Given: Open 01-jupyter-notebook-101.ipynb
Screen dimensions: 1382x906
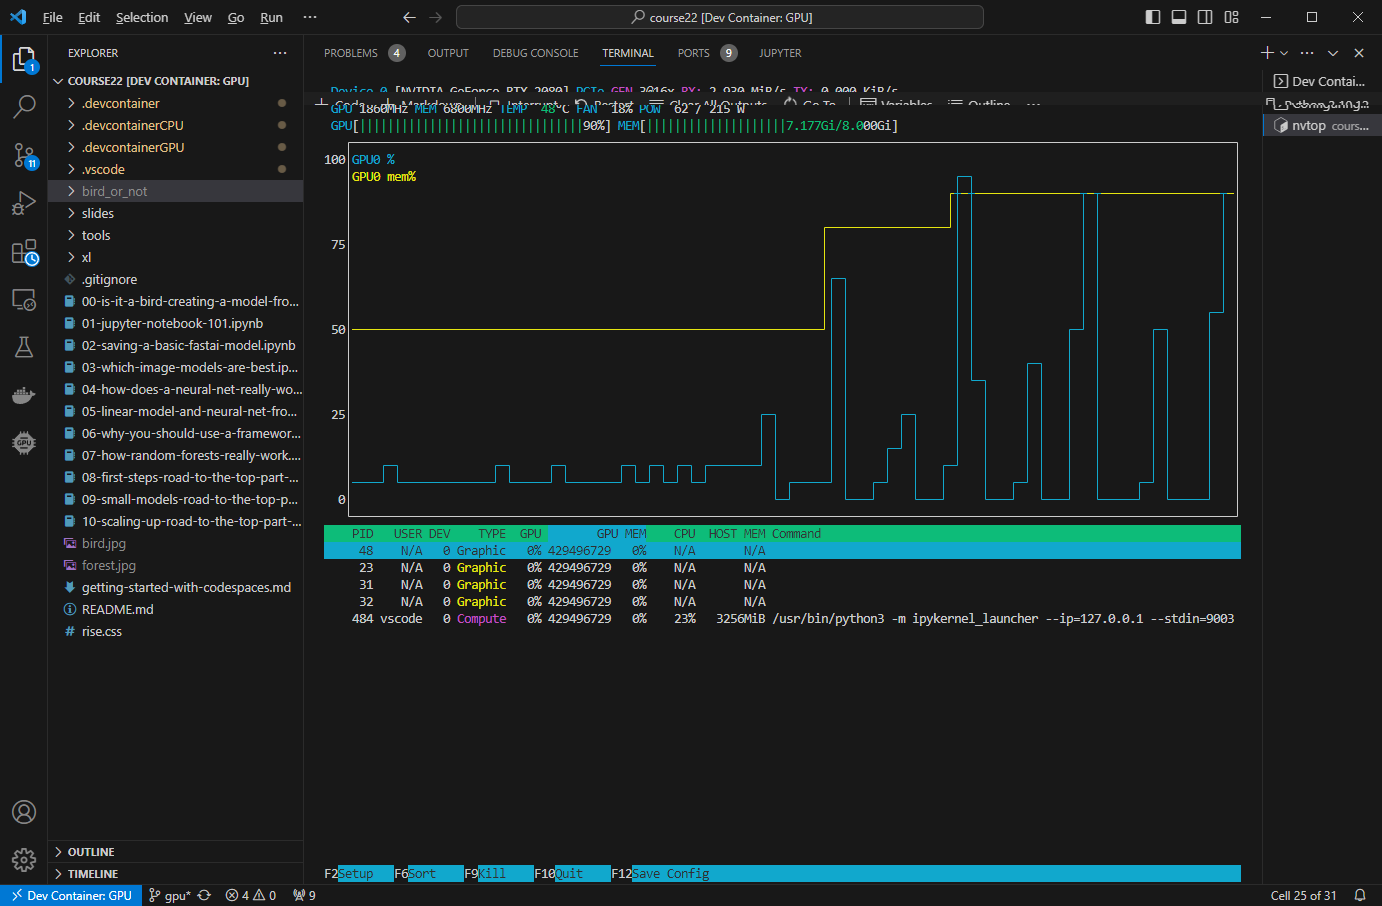Looking at the screenshot, I should pos(175,323).
